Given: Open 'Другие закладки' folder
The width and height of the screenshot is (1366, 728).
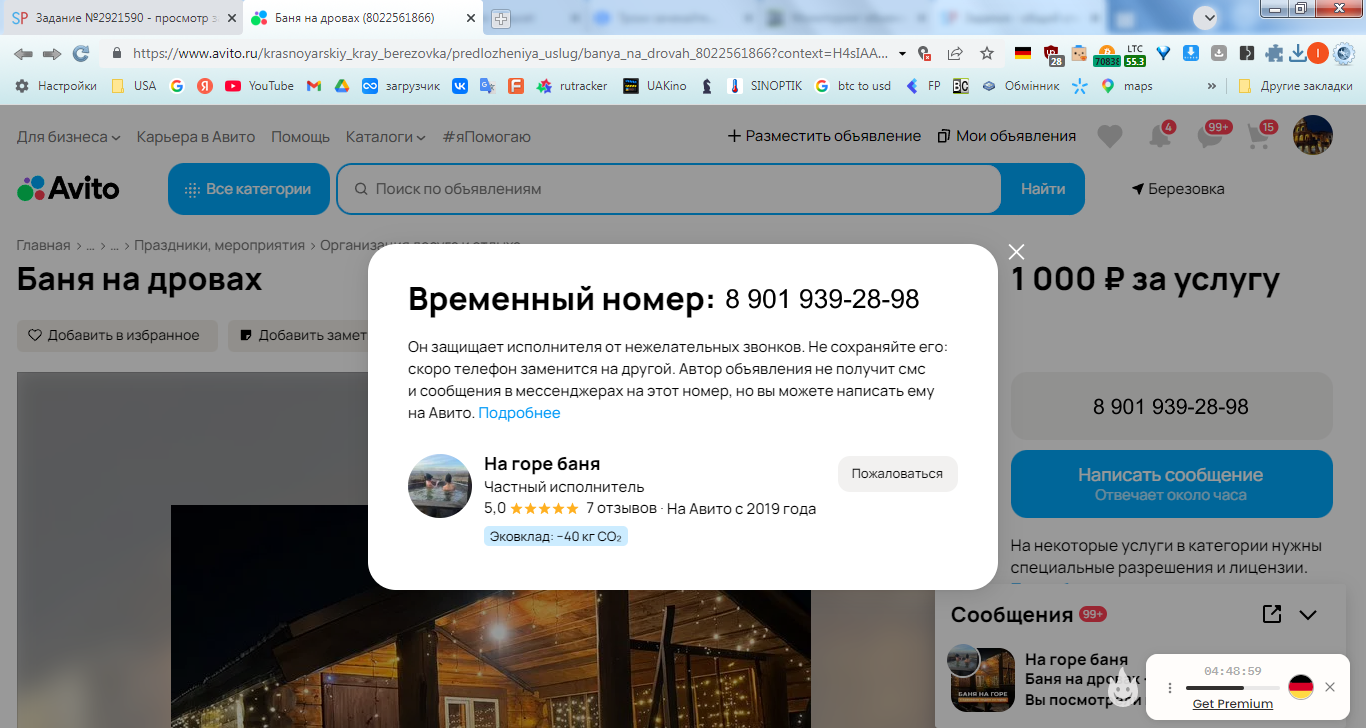Looking at the screenshot, I should 1295,86.
